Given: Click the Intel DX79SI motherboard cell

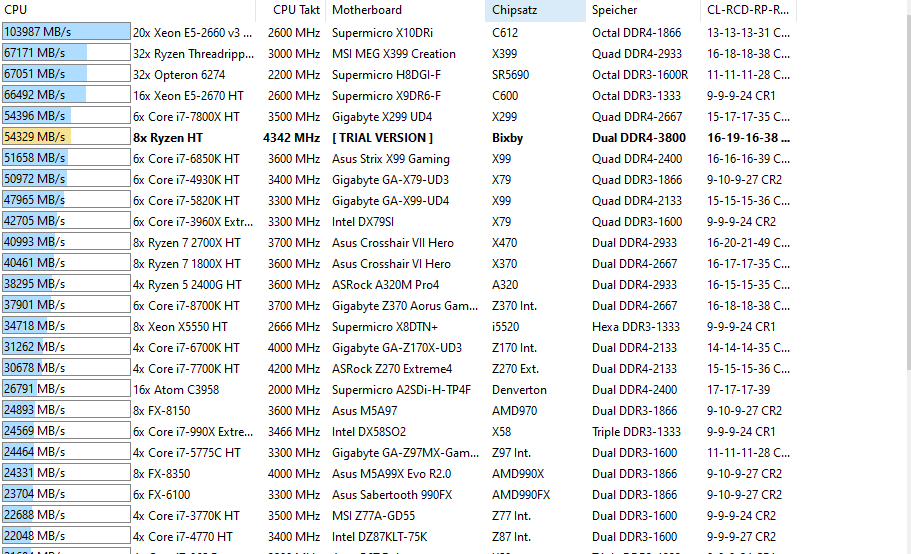Looking at the screenshot, I should (363, 221).
